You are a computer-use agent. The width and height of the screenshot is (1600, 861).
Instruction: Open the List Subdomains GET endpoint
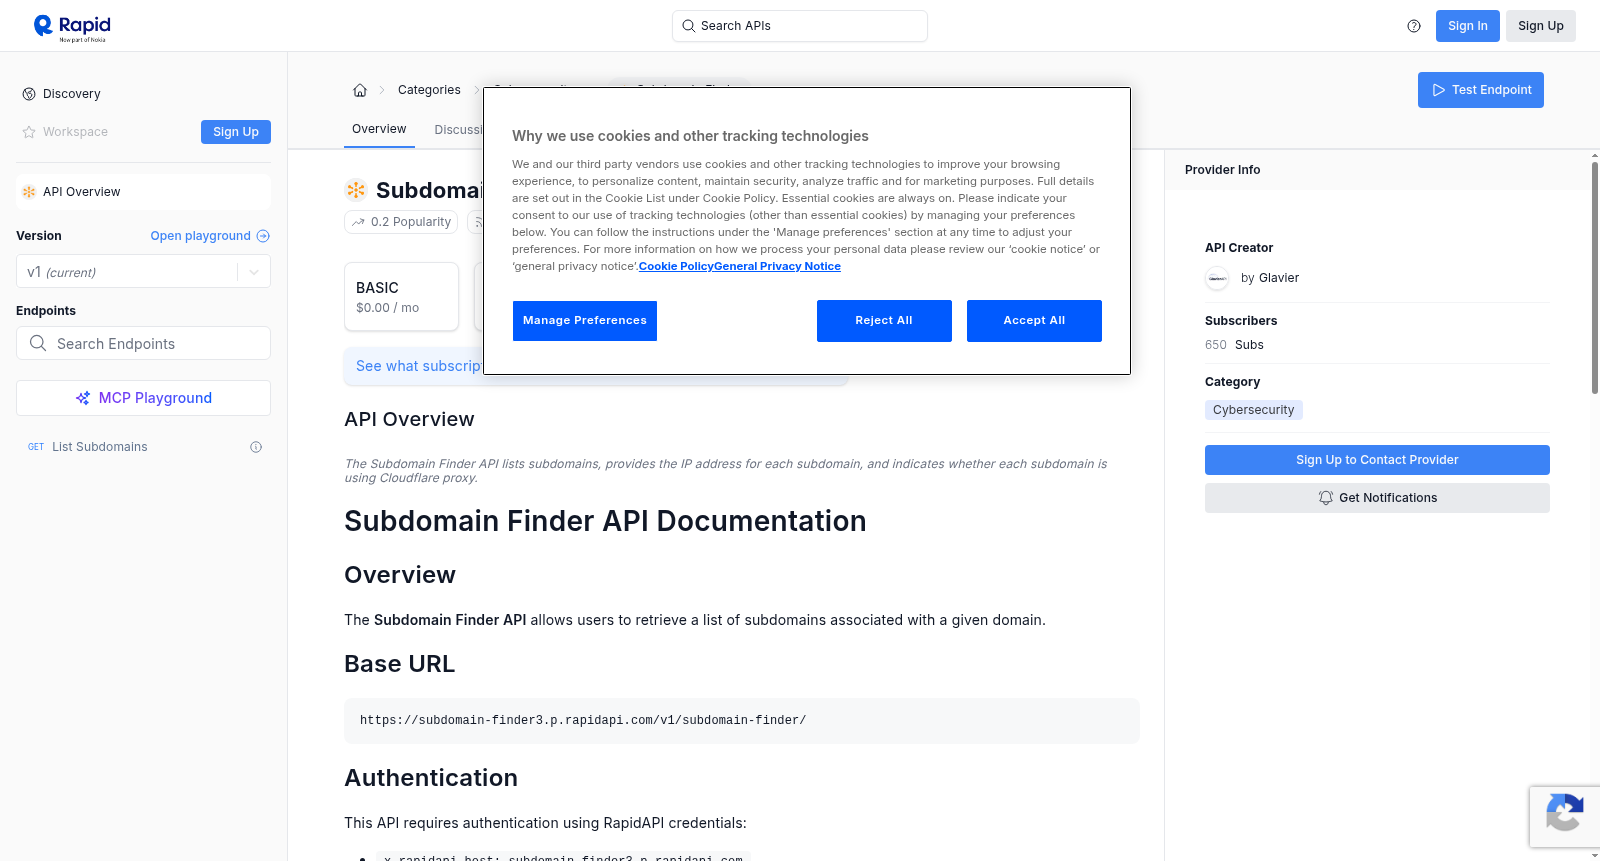coord(143,447)
